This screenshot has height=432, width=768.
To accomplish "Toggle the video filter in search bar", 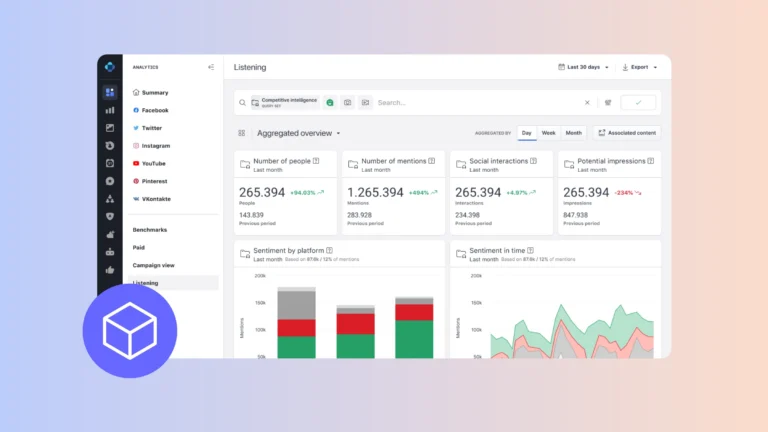I will click(x=365, y=102).
